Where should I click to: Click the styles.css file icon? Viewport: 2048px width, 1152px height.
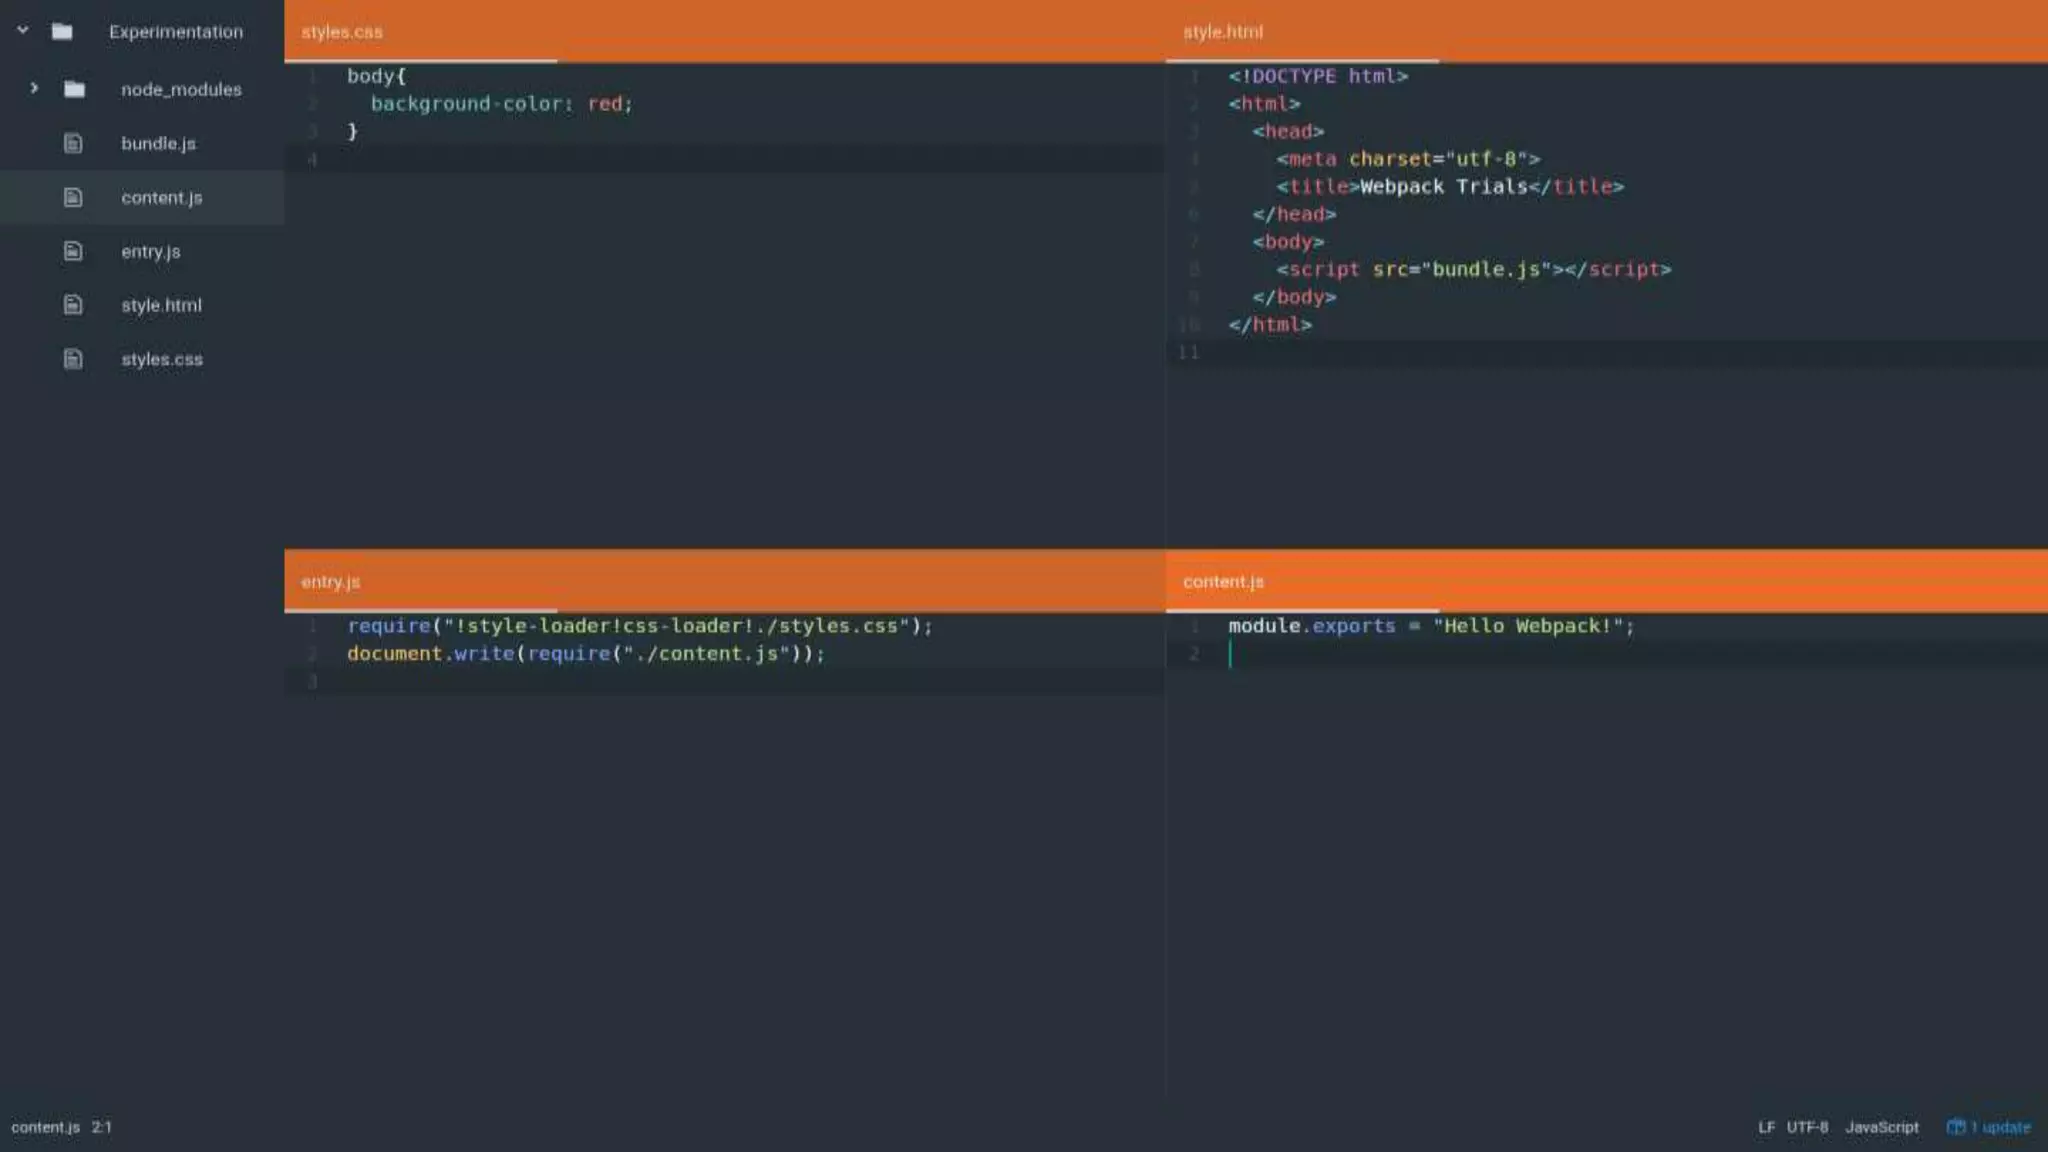[73, 359]
